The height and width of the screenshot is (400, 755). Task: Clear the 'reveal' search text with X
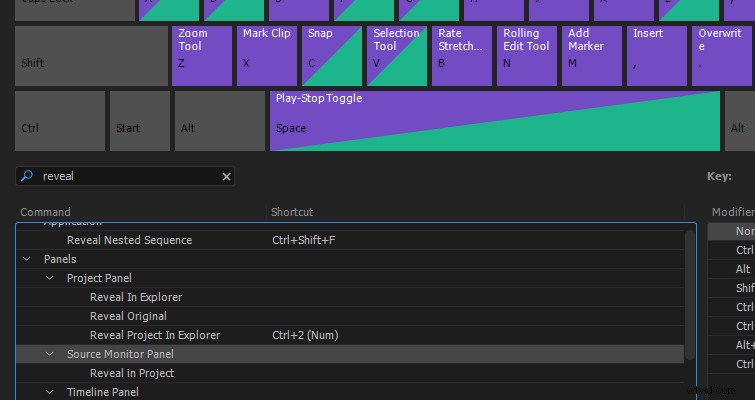pos(226,177)
